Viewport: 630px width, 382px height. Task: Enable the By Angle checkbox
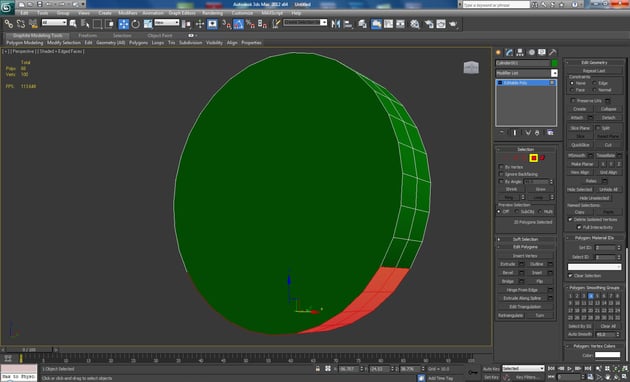tap(501, 182)
